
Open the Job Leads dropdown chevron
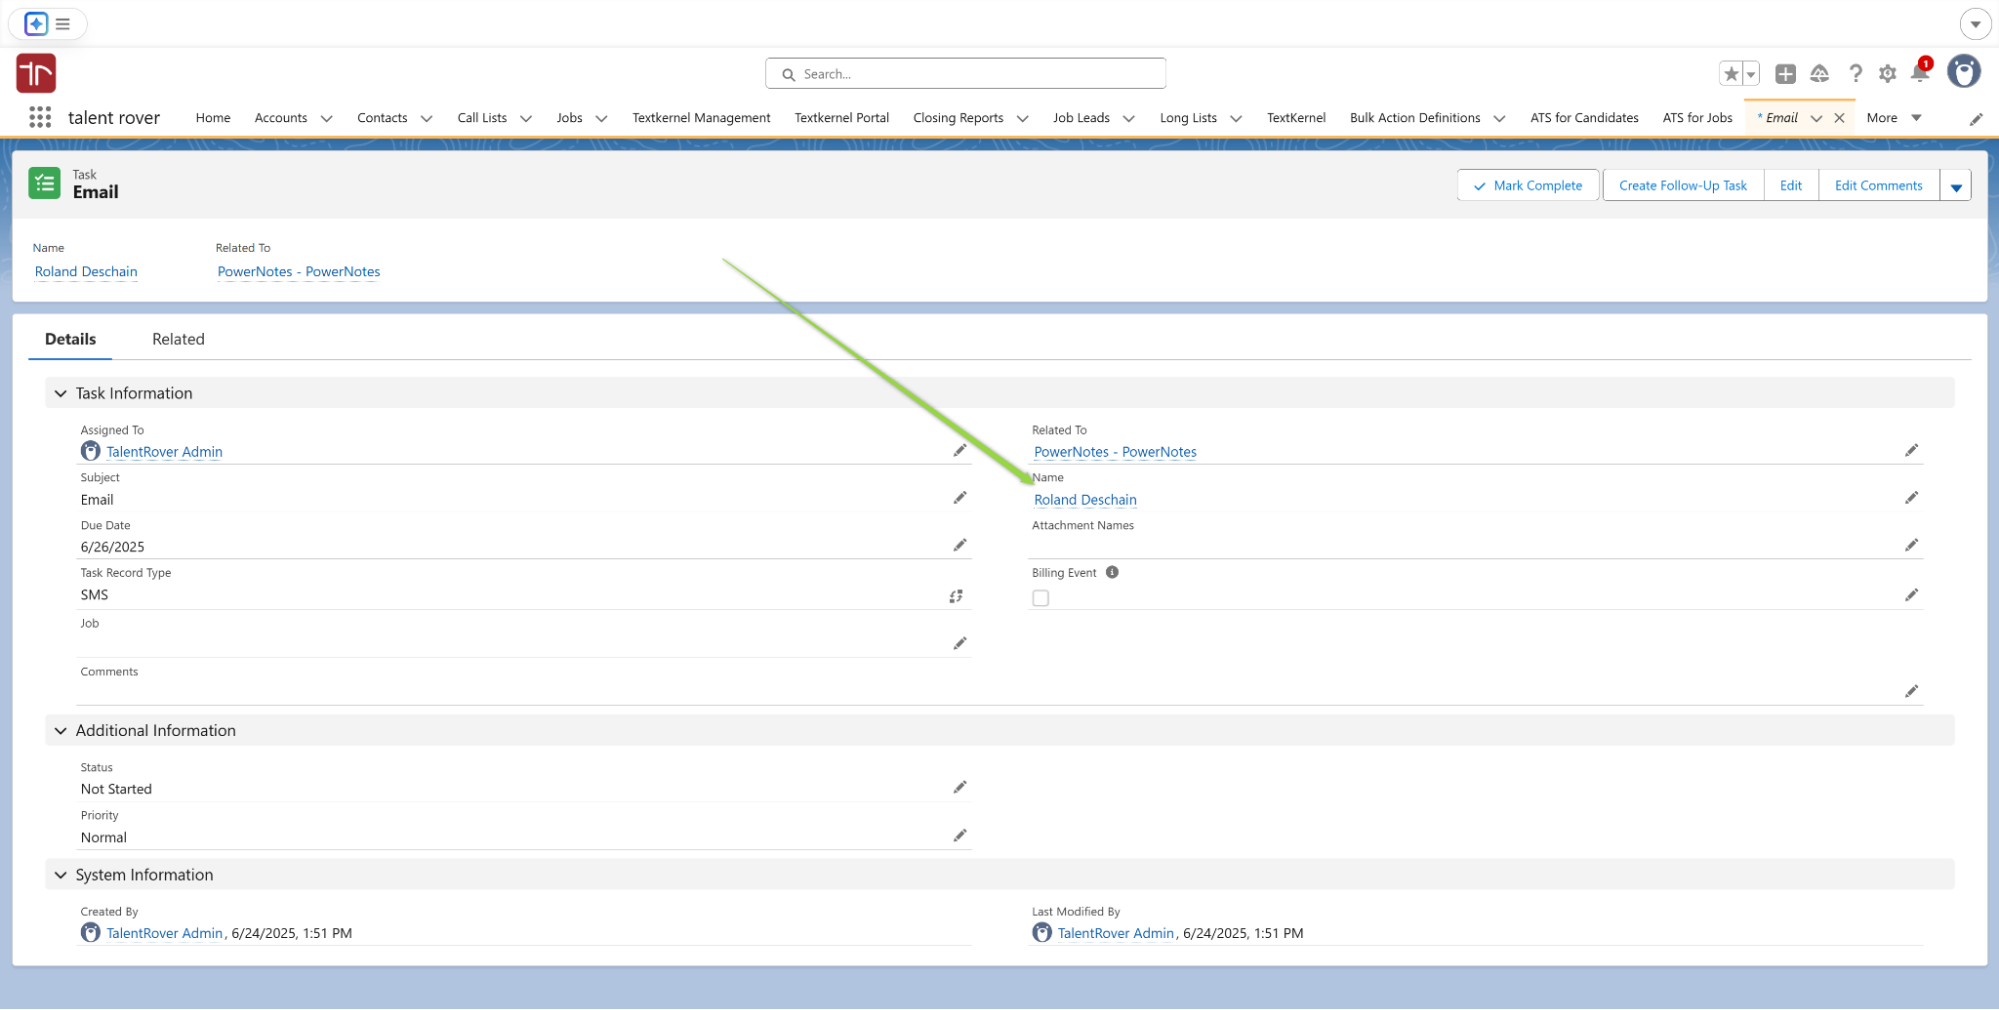tap(1129, 118)
